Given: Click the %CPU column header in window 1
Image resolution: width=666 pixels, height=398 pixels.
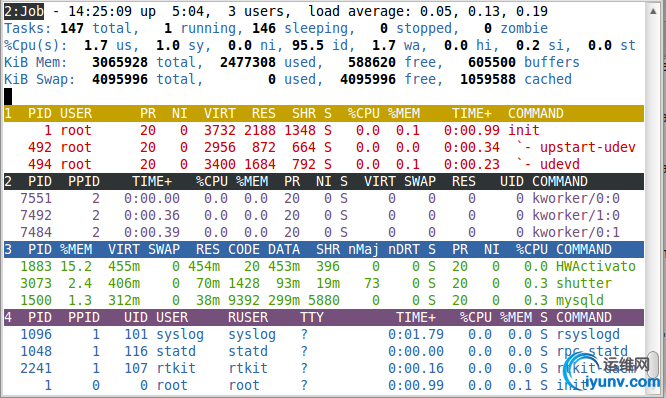Looking at the screenshot, I should (364, 113).
